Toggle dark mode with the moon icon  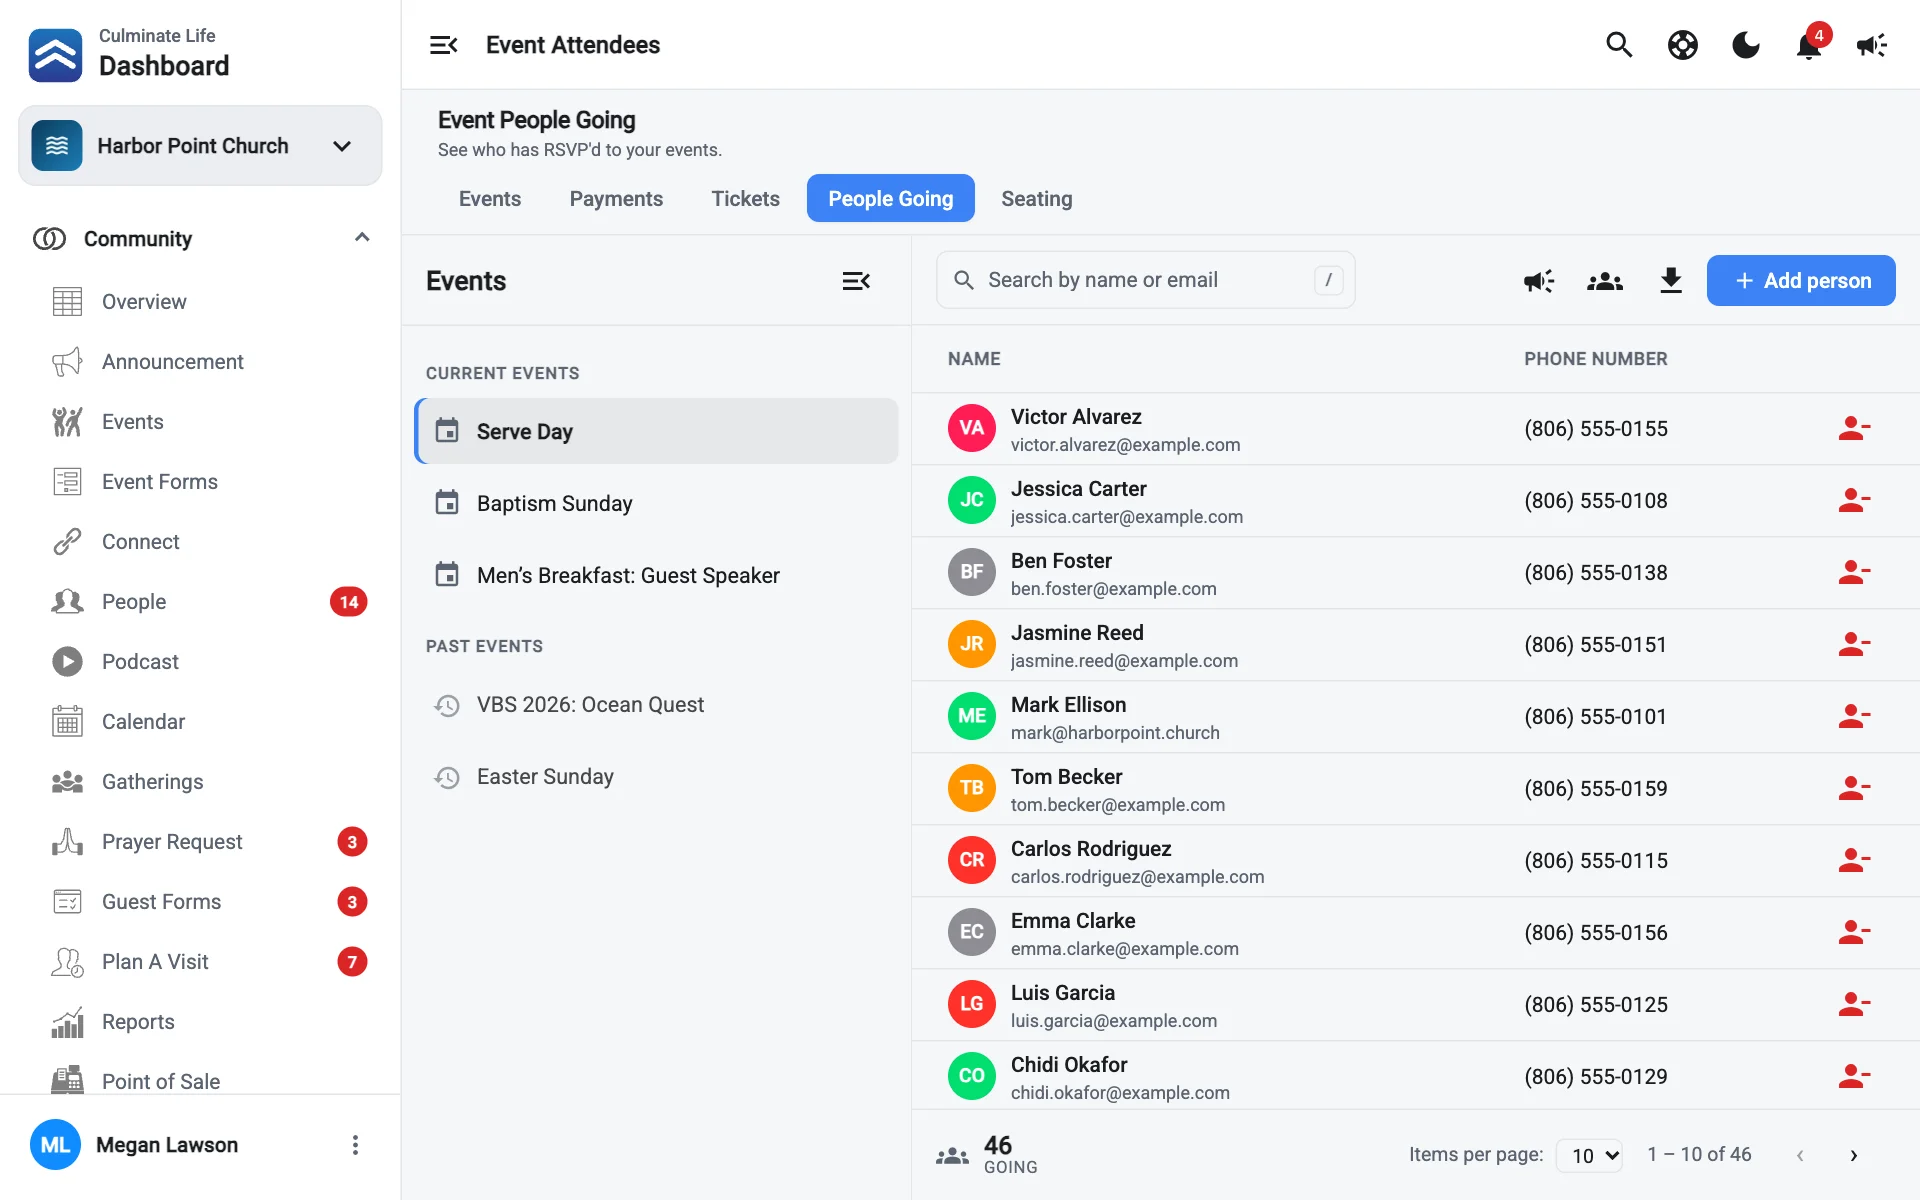(1746, 45)
